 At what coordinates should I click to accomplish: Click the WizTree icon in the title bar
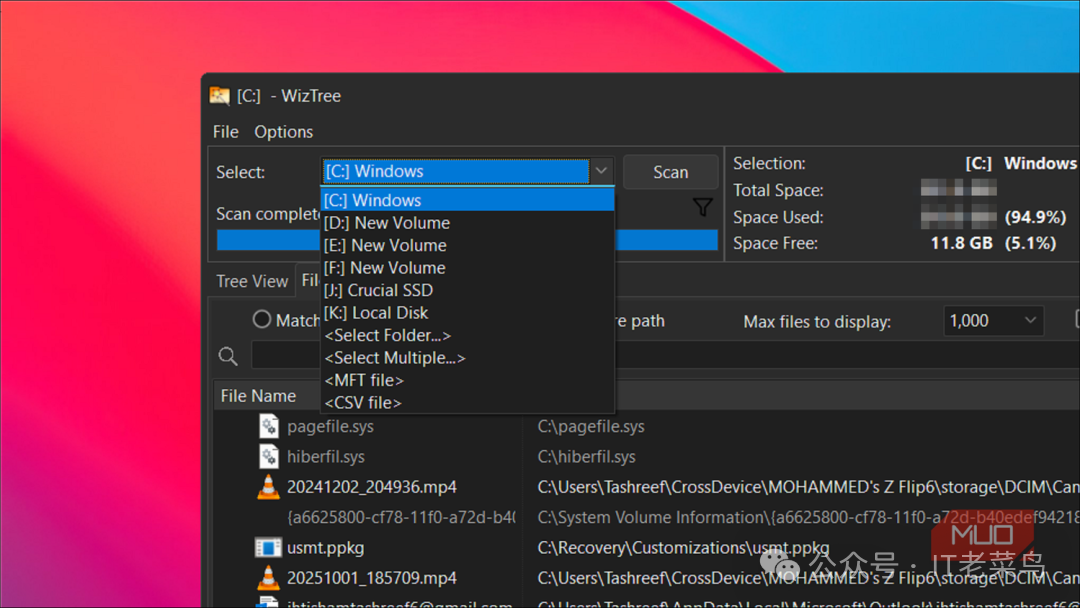tap(221, 95)
